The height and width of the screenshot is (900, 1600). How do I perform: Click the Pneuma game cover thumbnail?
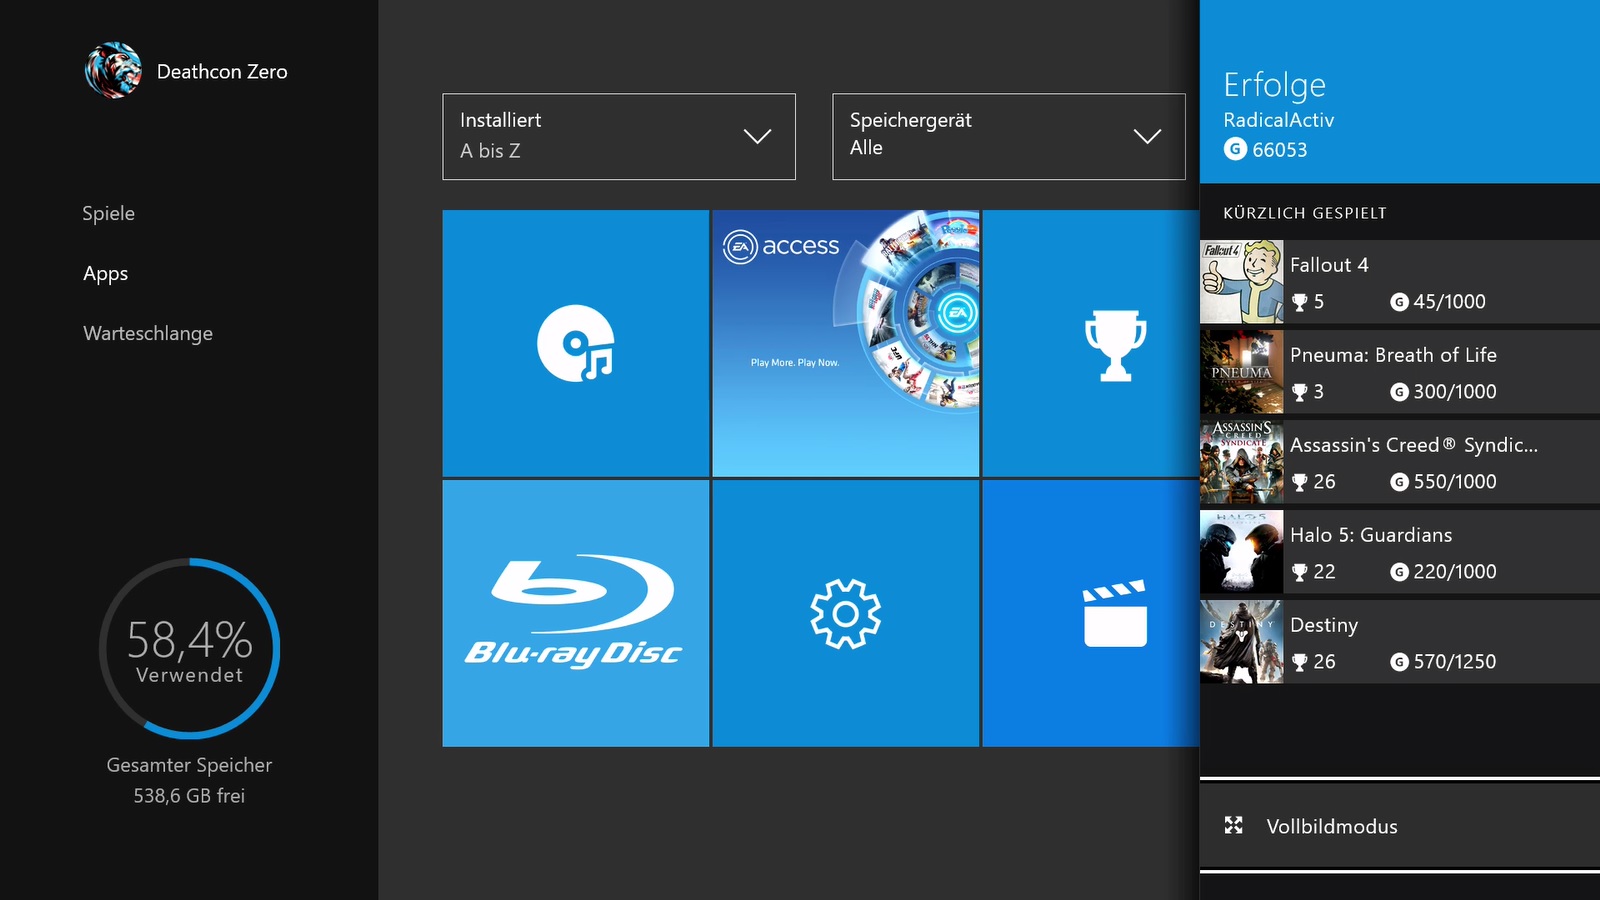click(x=1242, y=372)
